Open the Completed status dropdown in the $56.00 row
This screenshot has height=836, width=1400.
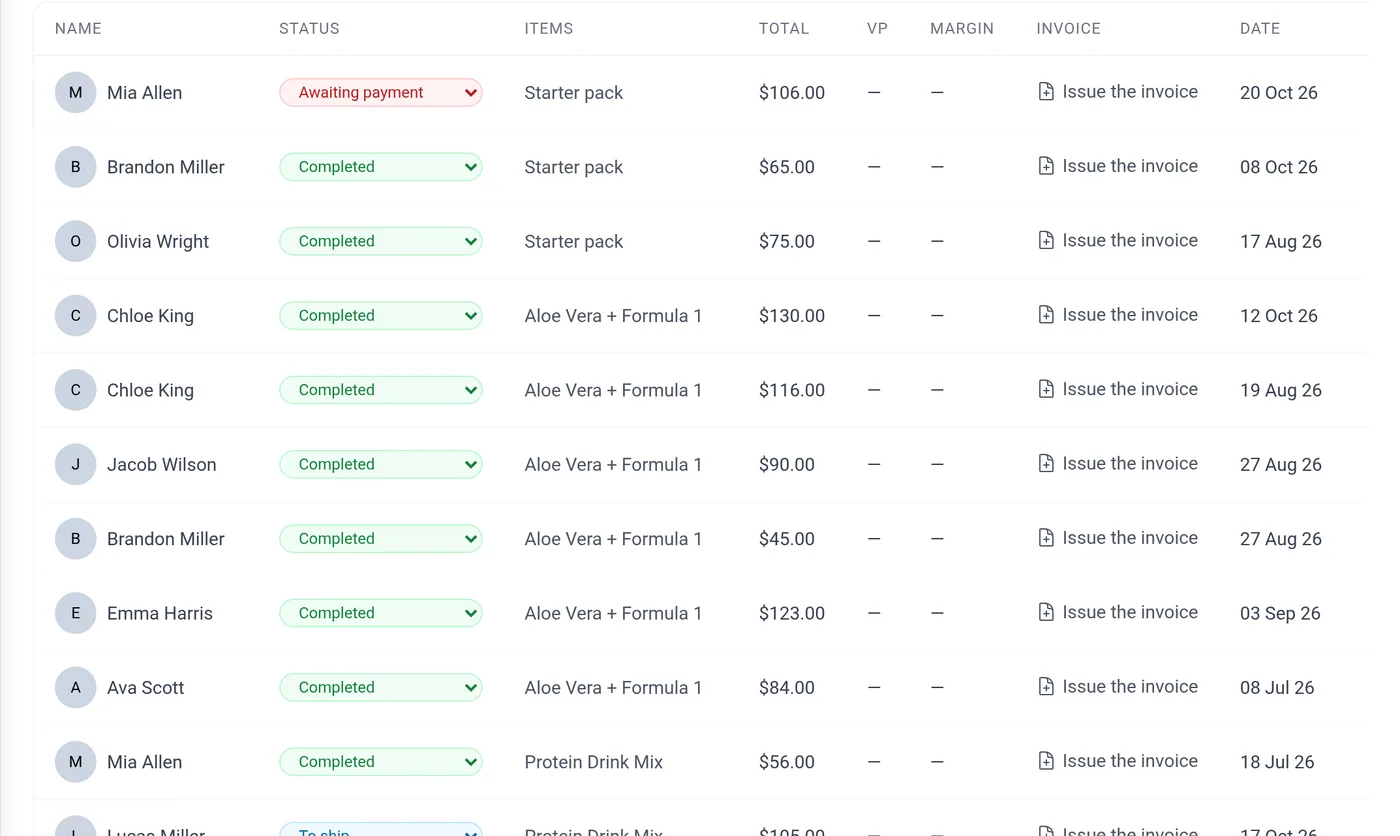coord(381,762)
